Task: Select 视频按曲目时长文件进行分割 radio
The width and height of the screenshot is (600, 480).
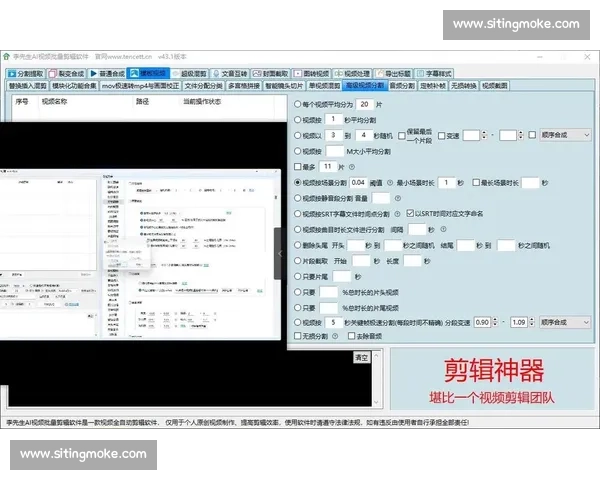Action: (297, 229)
